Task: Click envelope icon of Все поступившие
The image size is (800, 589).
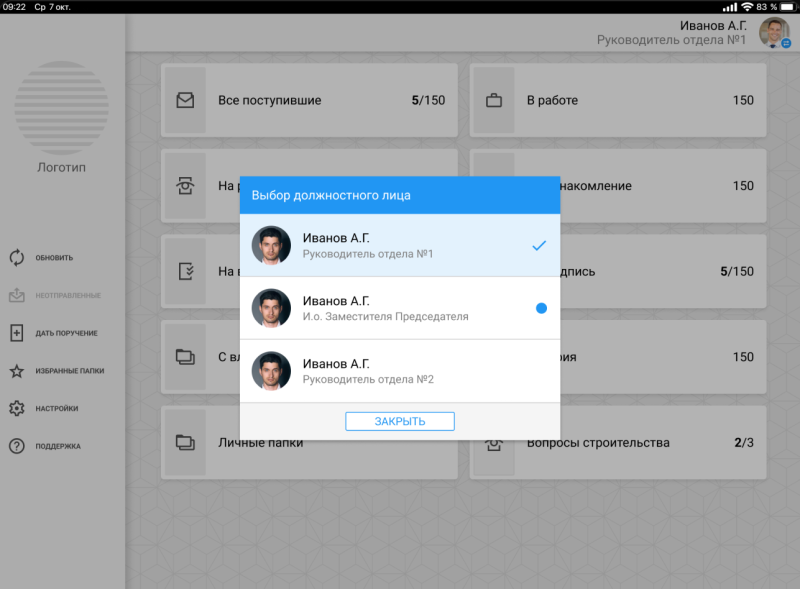Action: pyautogui.click(x=185, y=100)
